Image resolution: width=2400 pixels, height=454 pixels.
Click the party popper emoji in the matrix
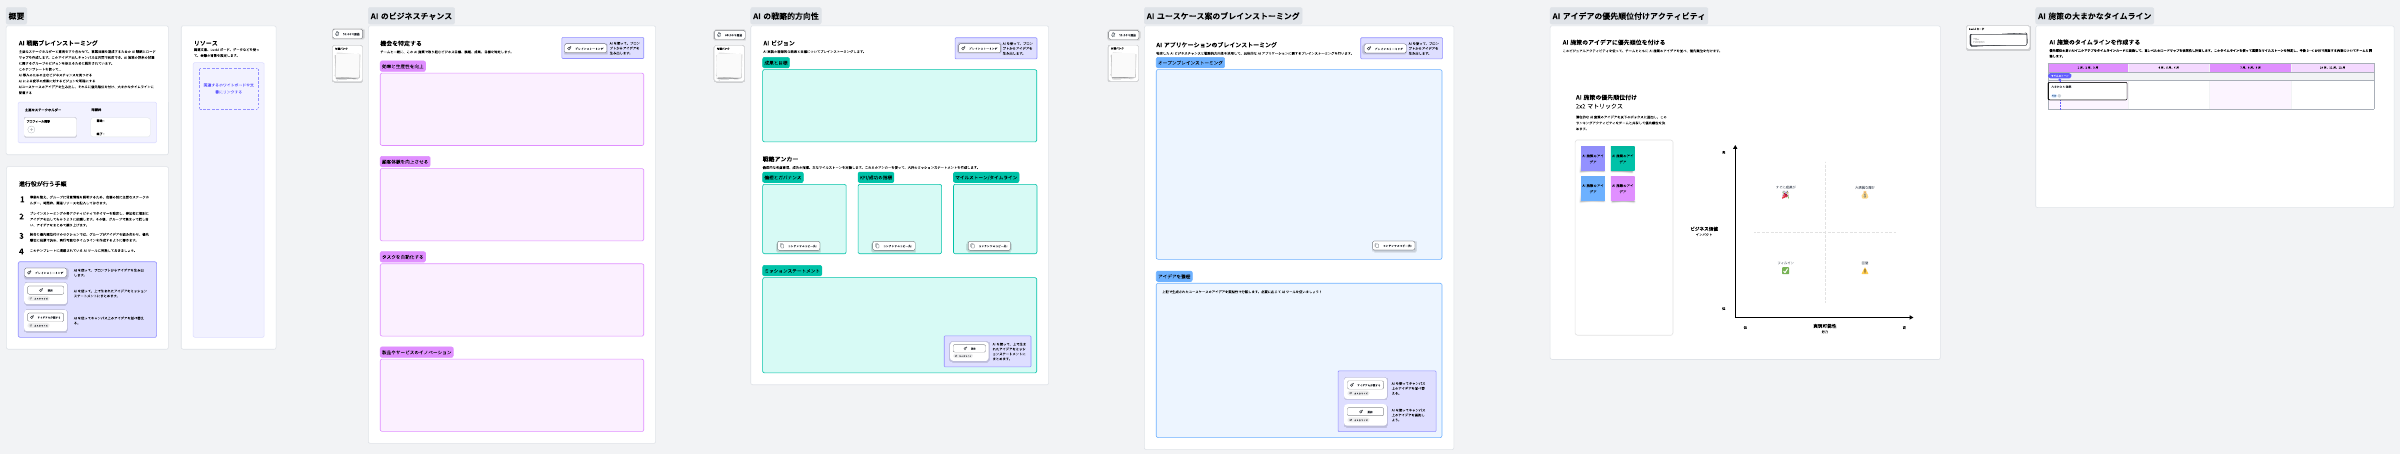pyautogui.click(x=1785, y=195)
